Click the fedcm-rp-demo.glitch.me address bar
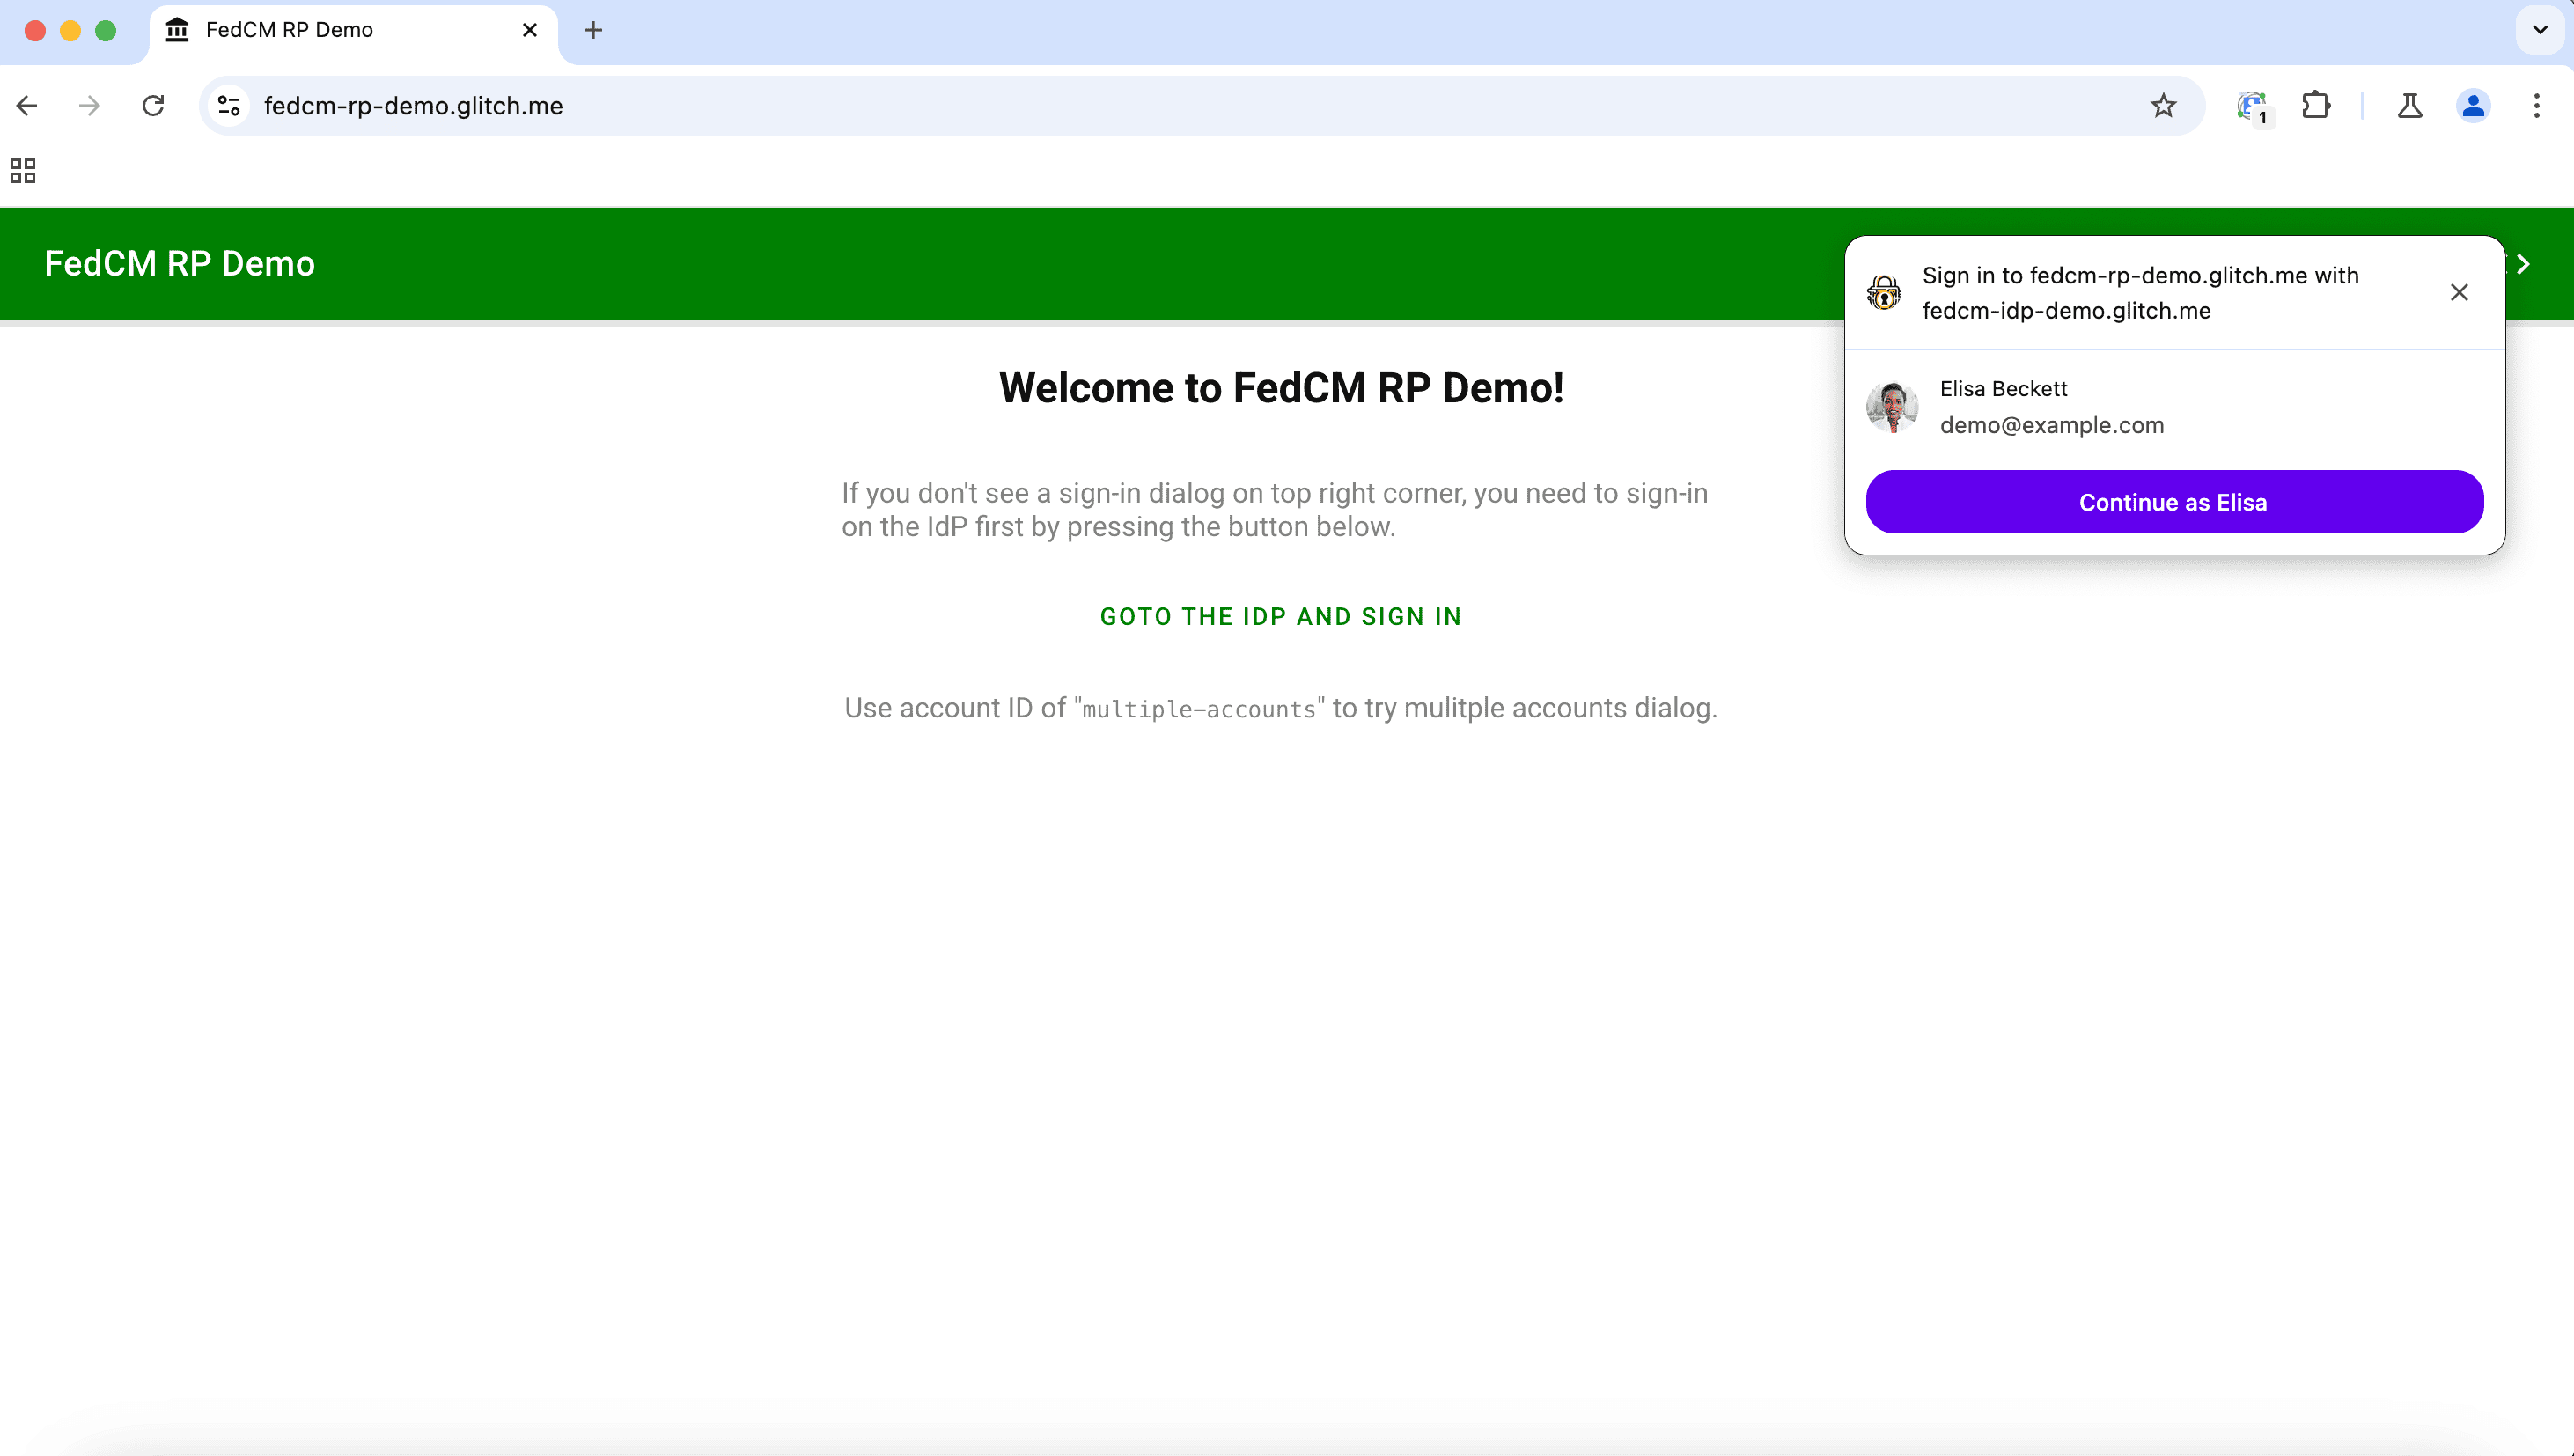Image resolution: width=2574 pixels, height=1456 pixels. click(x=414, y=106)
